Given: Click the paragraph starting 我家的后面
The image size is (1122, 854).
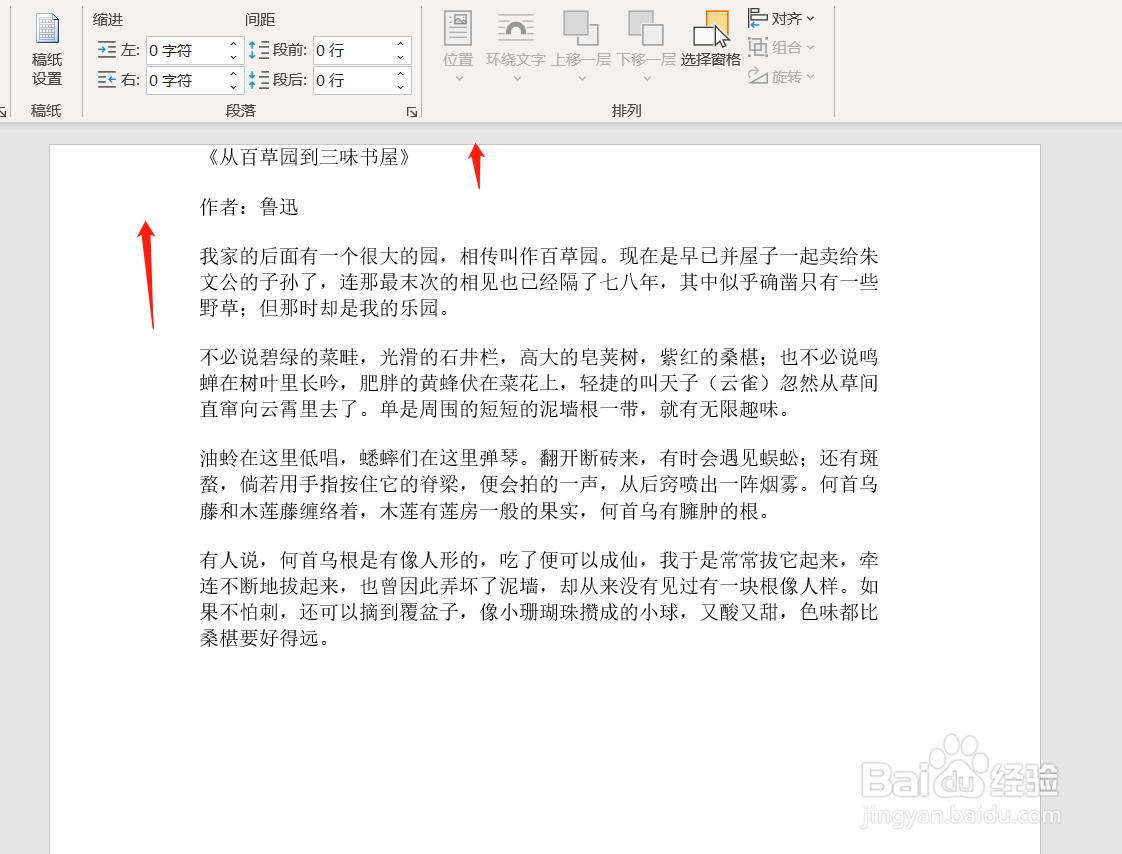Looking at the screenshot, I should 539,282.
